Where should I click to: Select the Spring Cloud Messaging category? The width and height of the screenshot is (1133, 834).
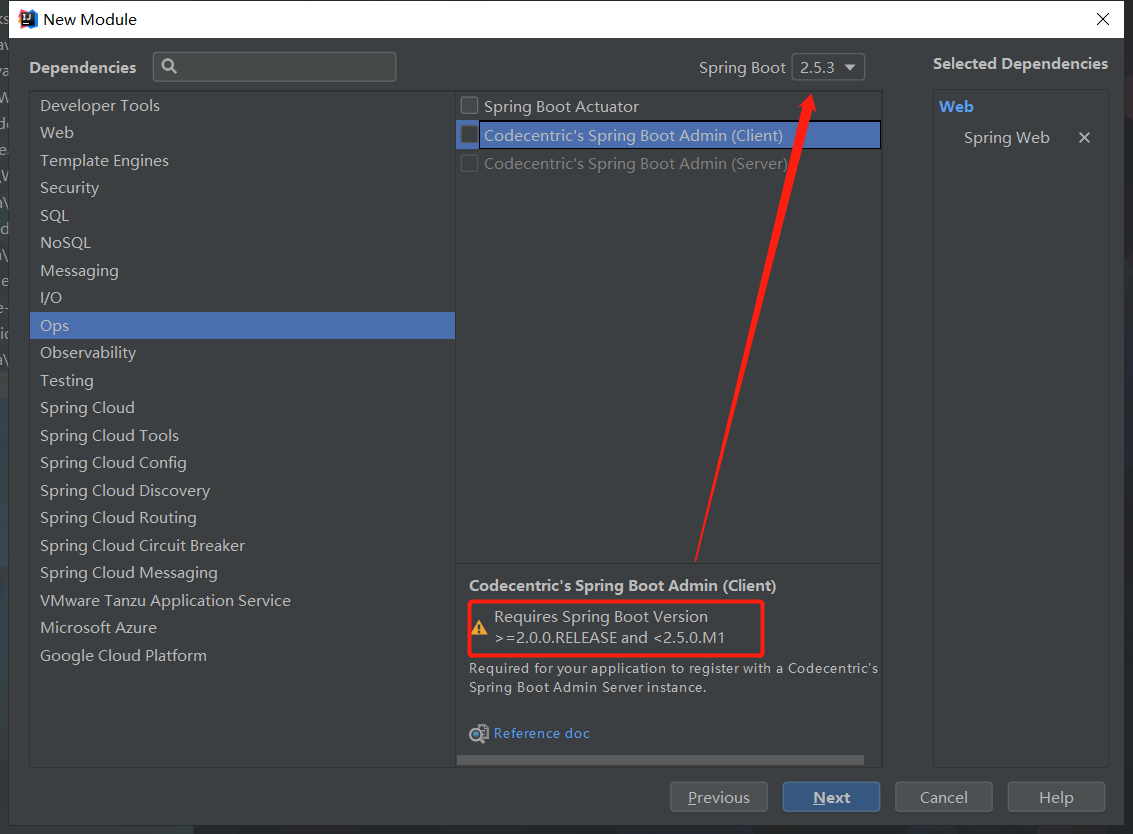tap(242, 572)
